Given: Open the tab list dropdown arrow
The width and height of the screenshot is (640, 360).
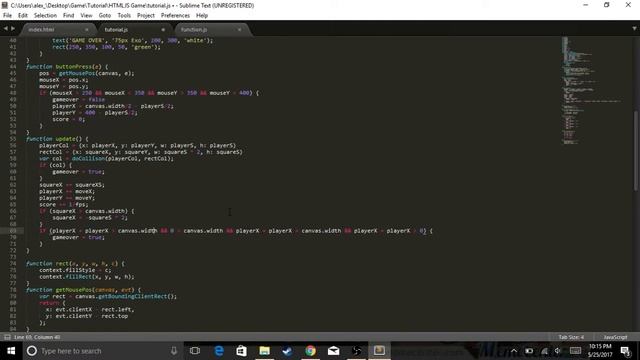Looking at the screenshot, I should [x=634, y=29].
